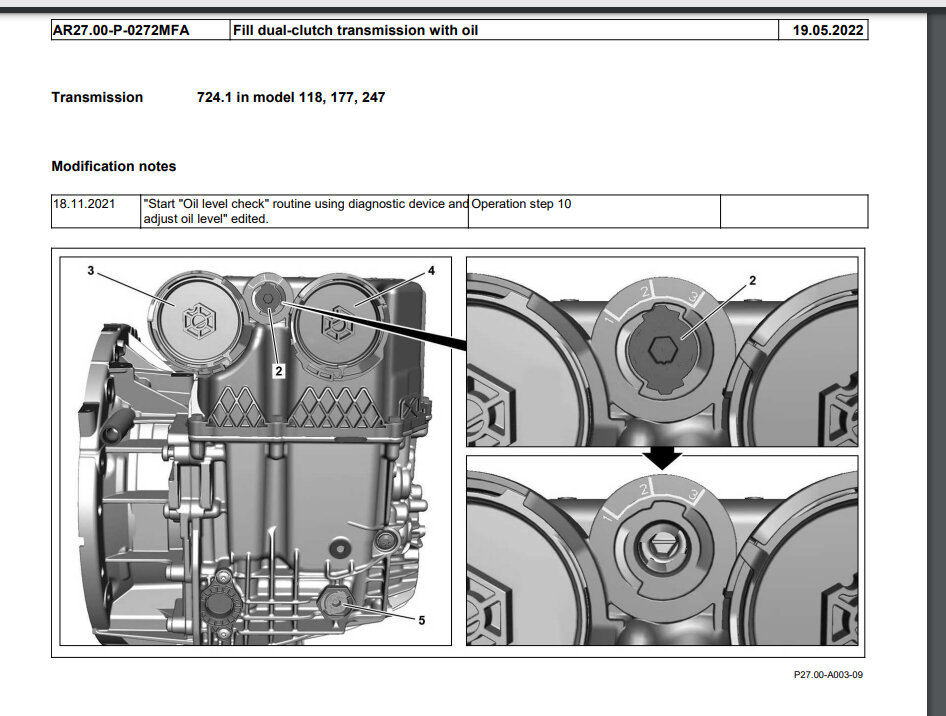Click the 'Start "Oil level check" routine' cell

coord(304,211)
